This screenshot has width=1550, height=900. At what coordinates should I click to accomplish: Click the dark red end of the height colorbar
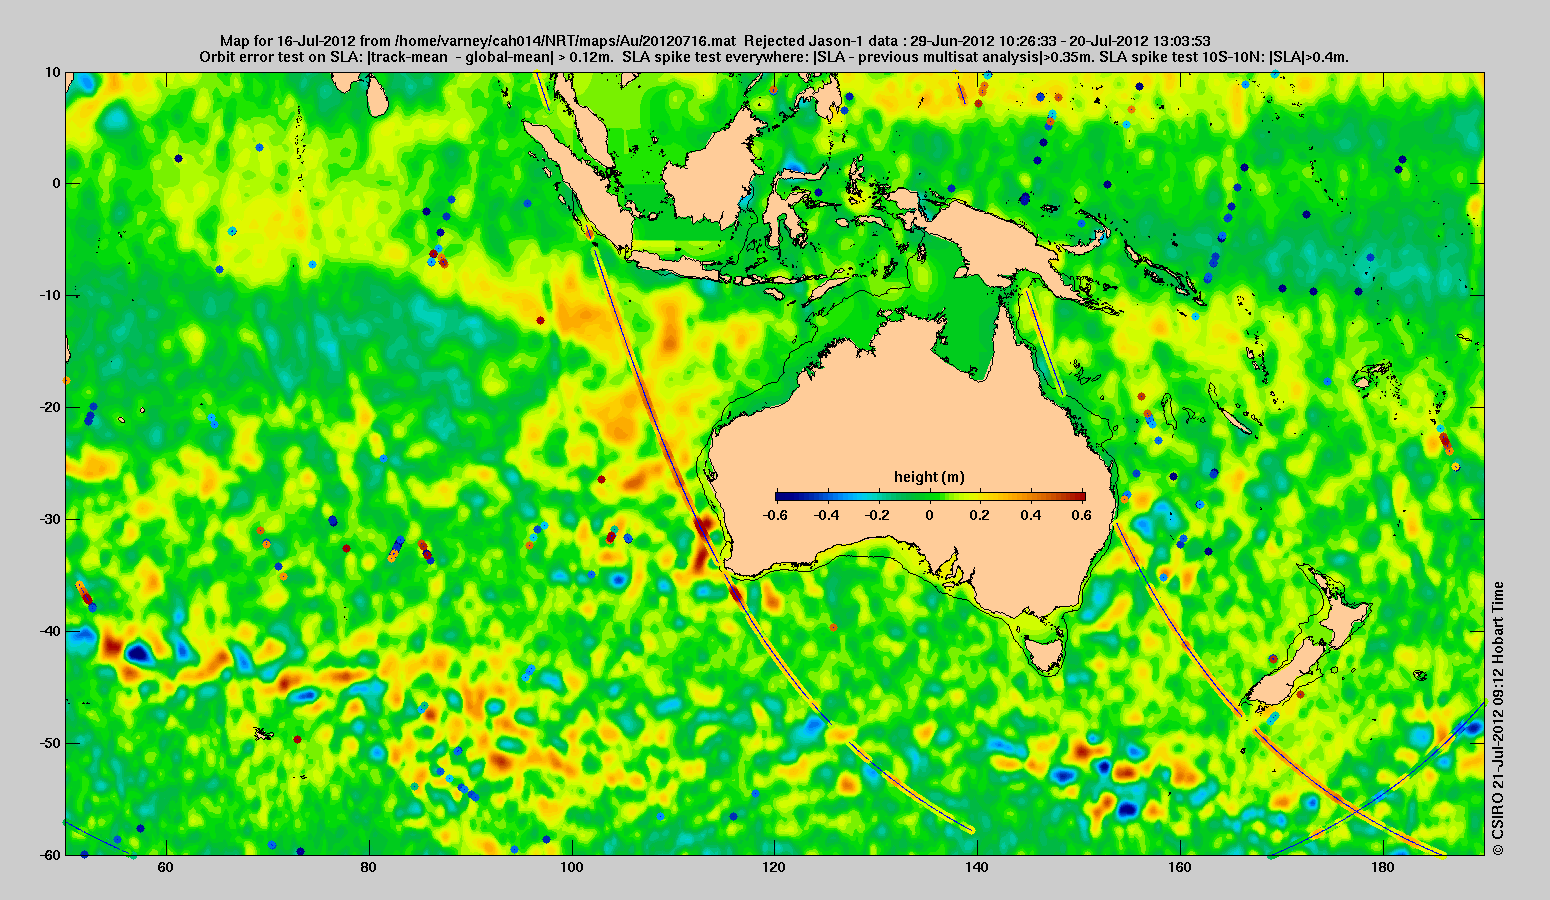click(x=1080, y=496)
